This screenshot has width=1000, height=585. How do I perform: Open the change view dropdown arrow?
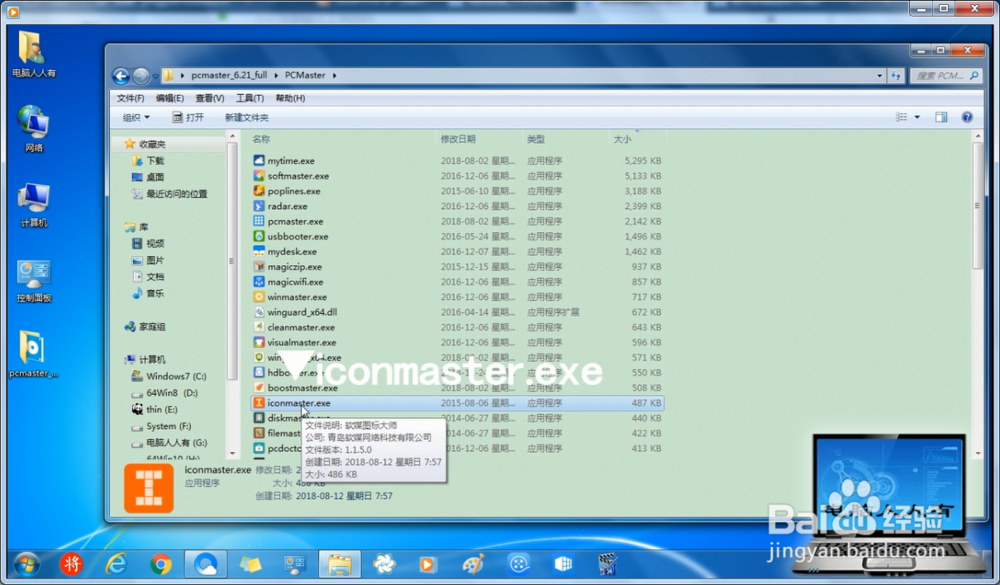click(x=917, y=117)
